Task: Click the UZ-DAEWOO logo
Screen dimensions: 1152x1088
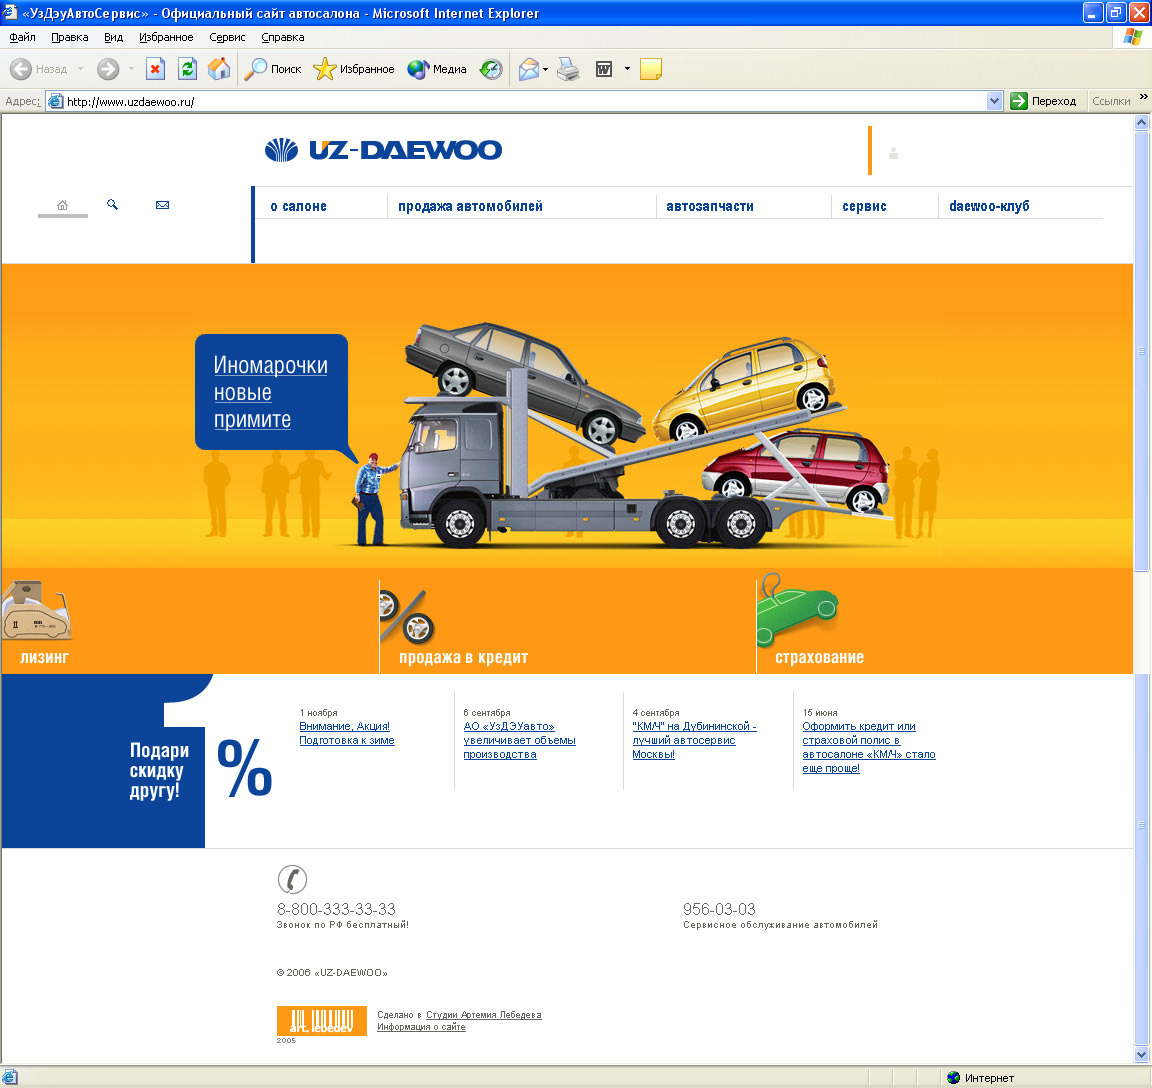Action: pos(384,150)
